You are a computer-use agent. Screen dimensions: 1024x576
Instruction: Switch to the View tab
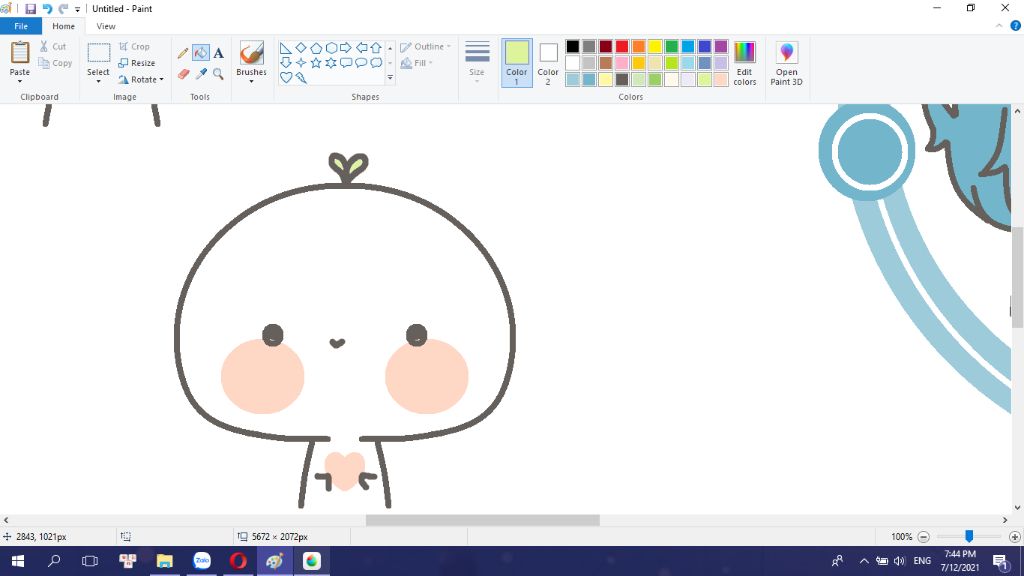[x=106, y=26]
